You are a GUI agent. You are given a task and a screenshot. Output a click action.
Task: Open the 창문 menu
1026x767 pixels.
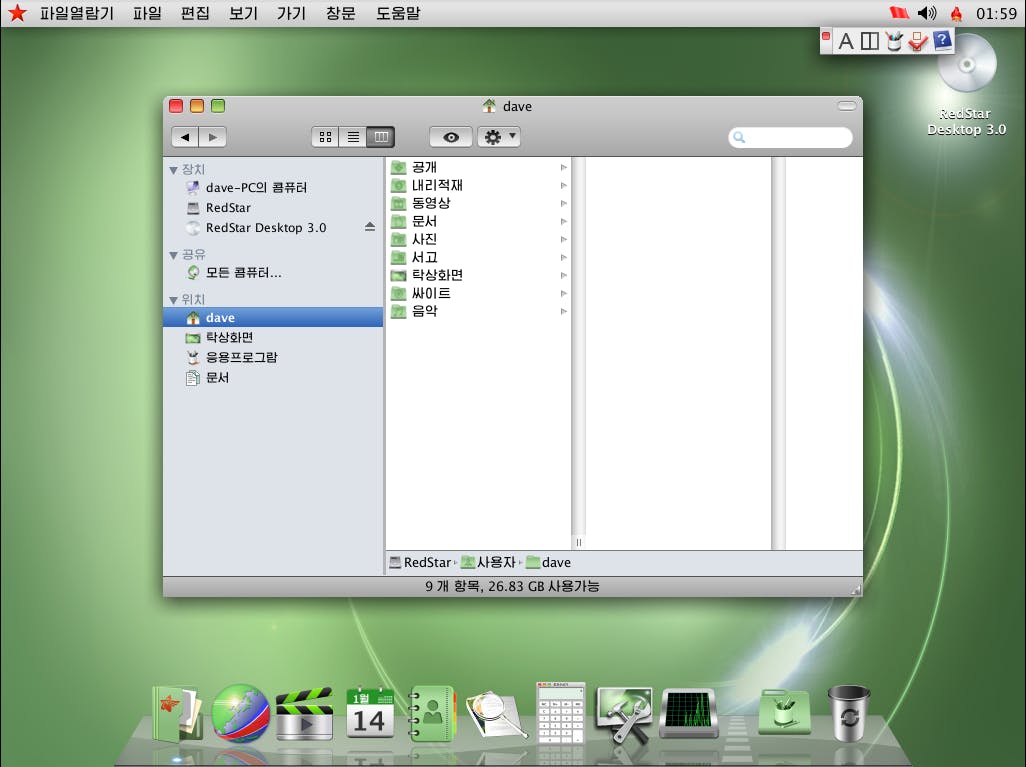(x=340, y=13)
